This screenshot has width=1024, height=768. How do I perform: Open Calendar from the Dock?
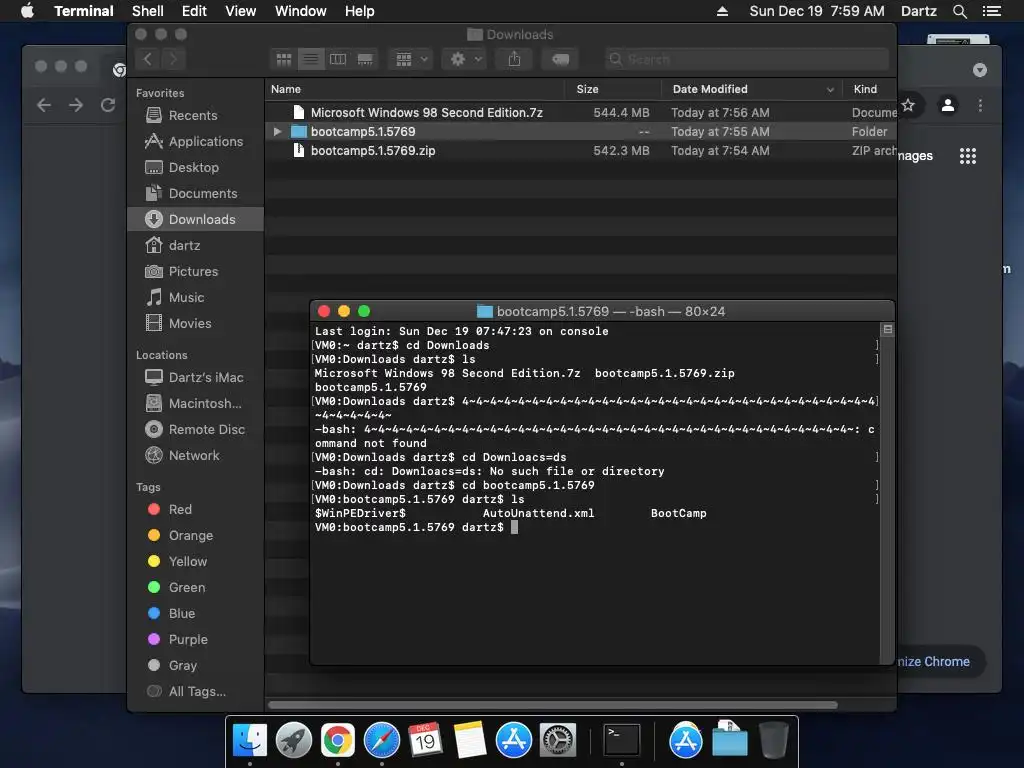[x=426, y=740]
